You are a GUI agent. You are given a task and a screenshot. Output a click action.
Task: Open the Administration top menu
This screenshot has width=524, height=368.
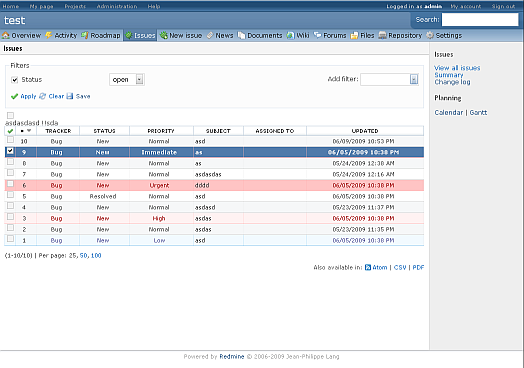coord(117,6)
